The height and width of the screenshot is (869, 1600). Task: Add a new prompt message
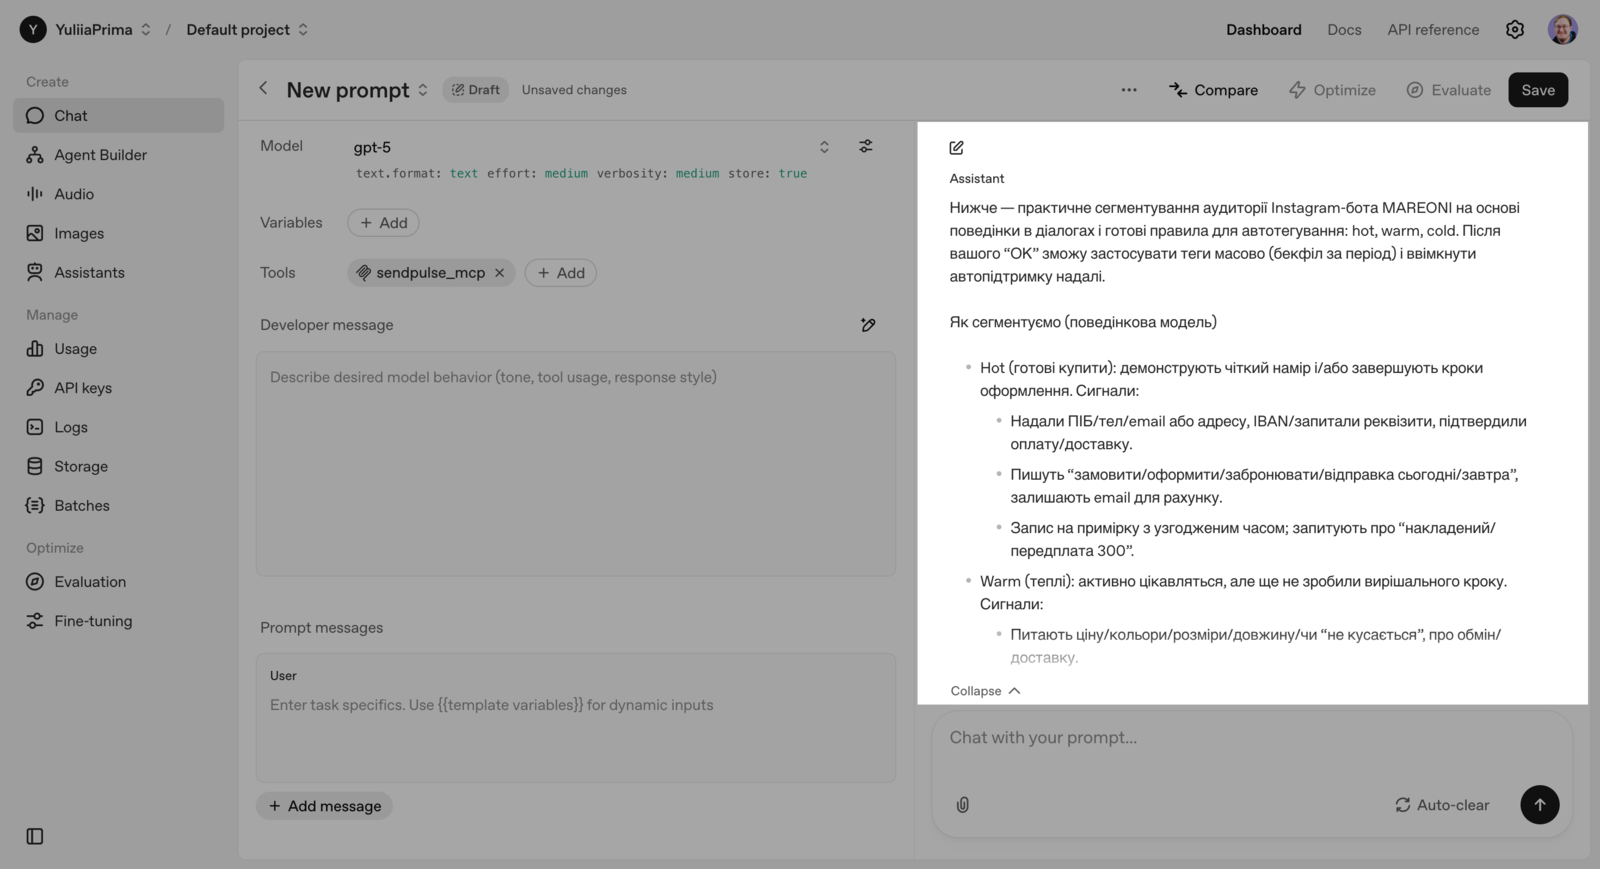tap(325, 806)
